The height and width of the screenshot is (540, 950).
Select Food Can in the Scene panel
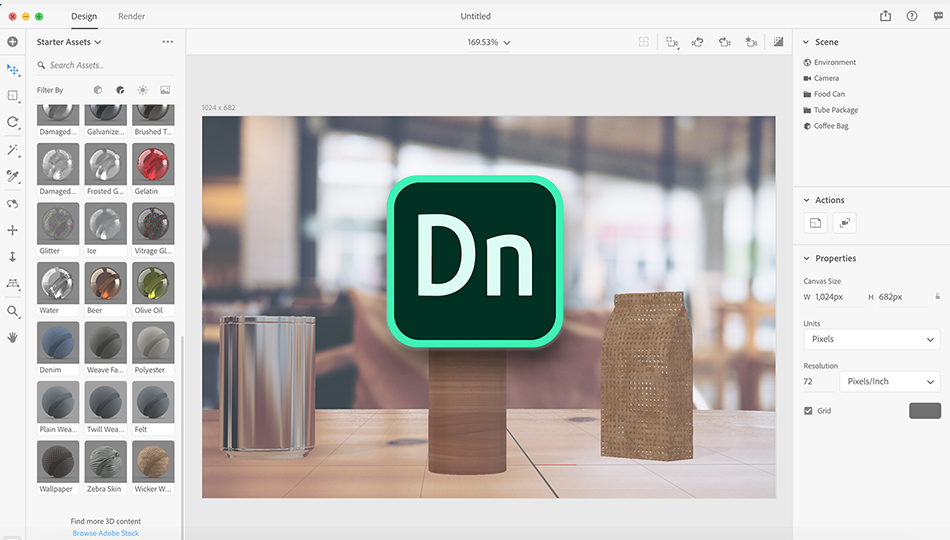point(824,94)
